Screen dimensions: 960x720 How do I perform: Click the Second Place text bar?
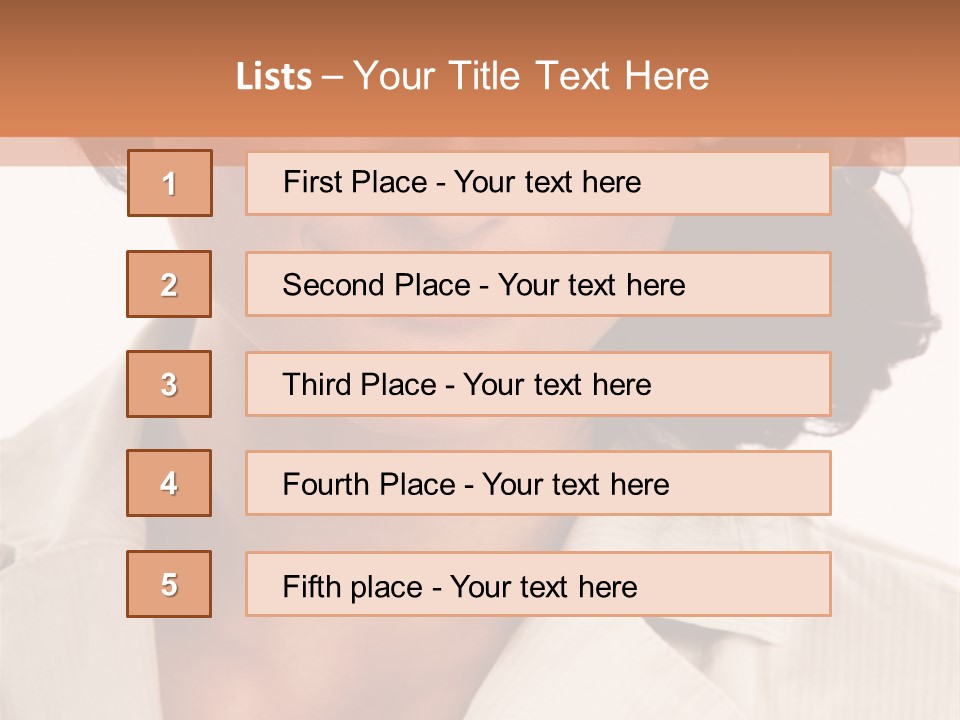pyautogui.click(x=538, y=284)
